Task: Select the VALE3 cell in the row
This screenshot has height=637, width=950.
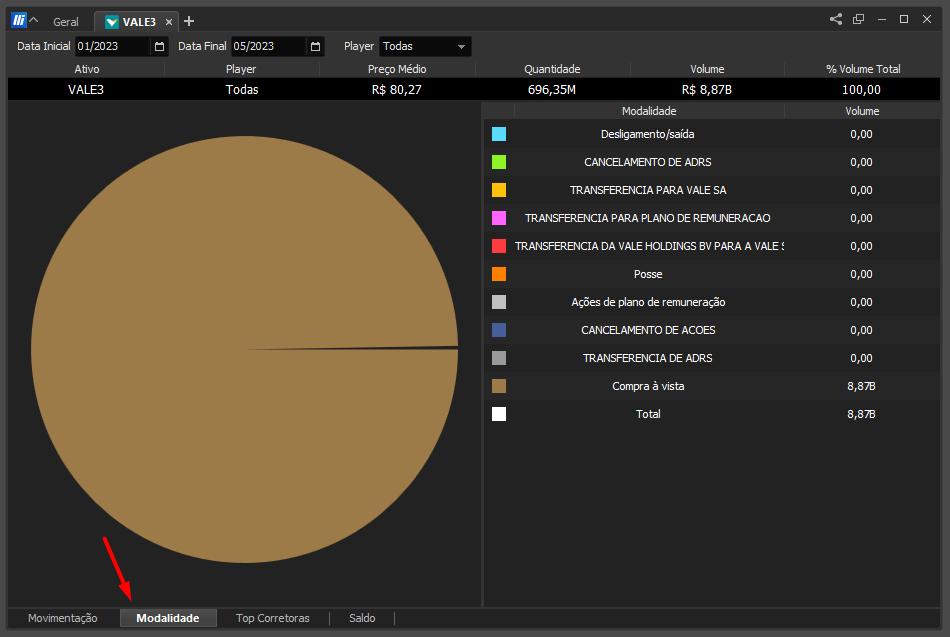Action: coord(86,90)
